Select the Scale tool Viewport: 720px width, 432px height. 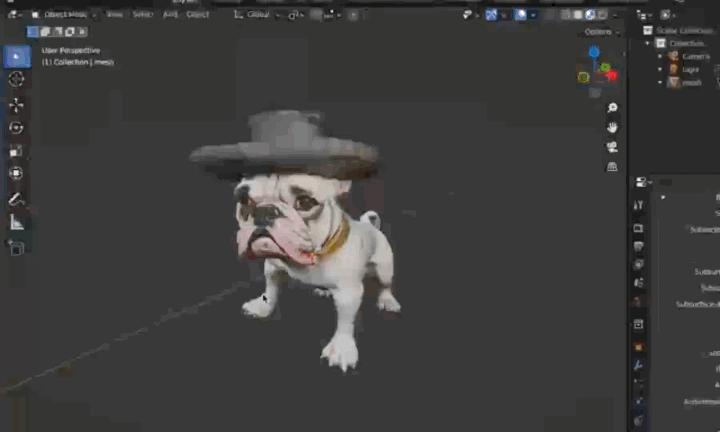17,151
